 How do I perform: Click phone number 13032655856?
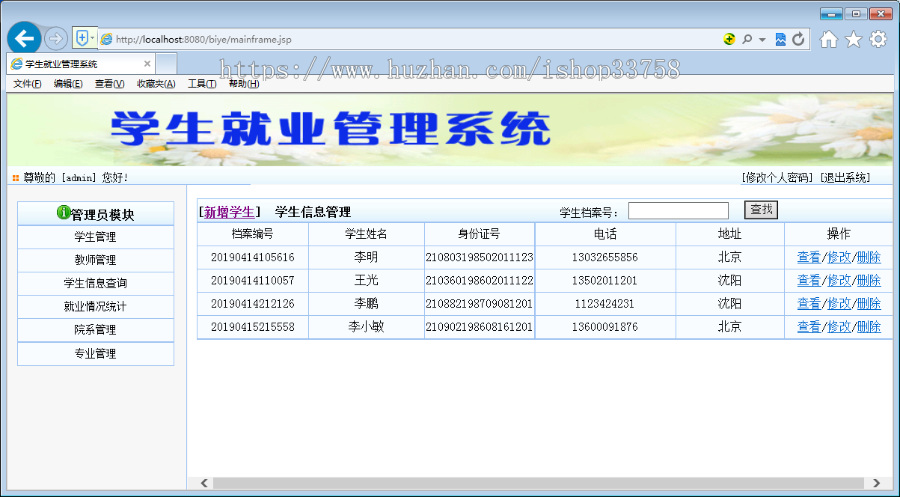click(605, 257)
